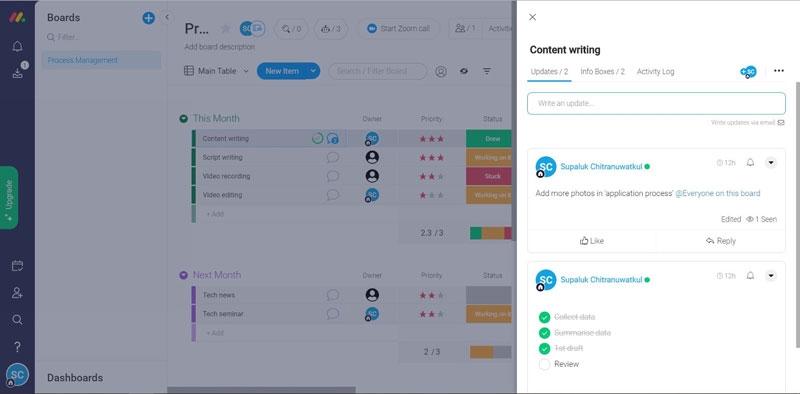Screen dimensions: 800x394
Task: Add a new board with plus icon
Action: point(148,18)
